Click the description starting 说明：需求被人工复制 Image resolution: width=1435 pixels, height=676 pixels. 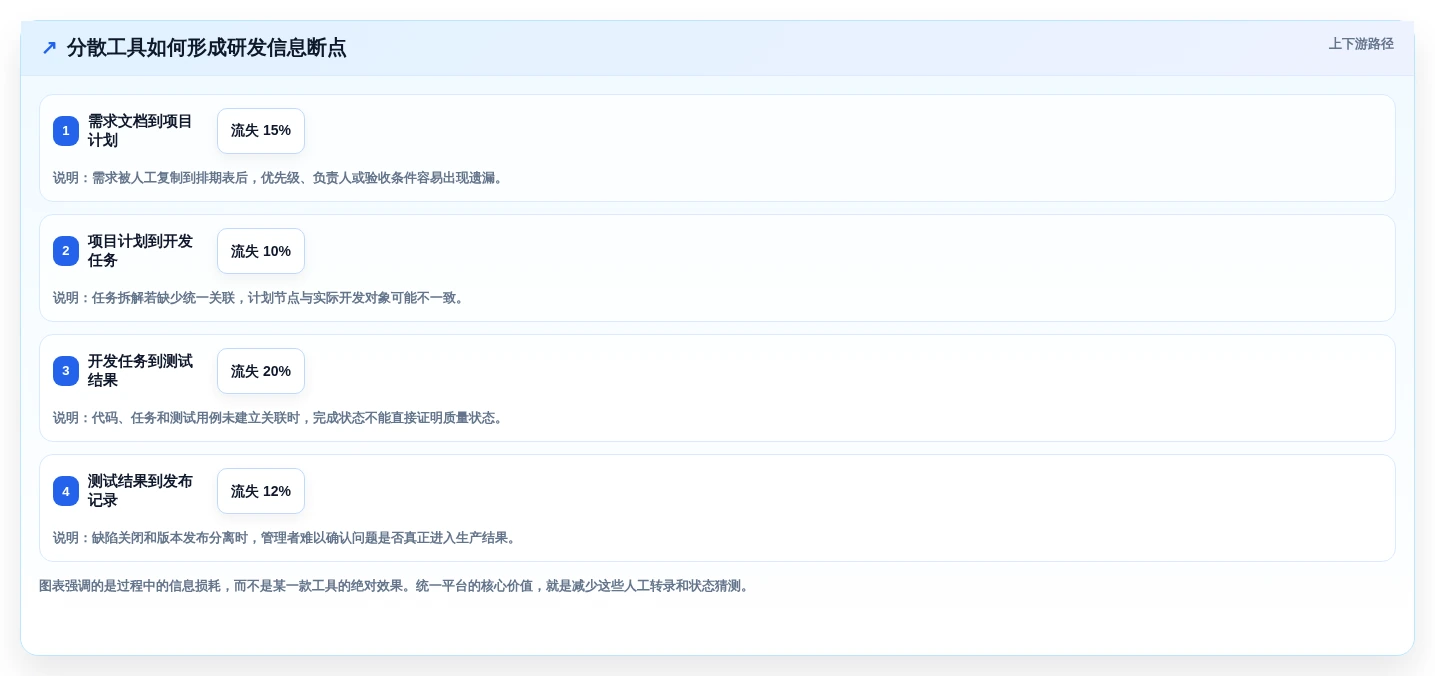[x=280, y=178]
